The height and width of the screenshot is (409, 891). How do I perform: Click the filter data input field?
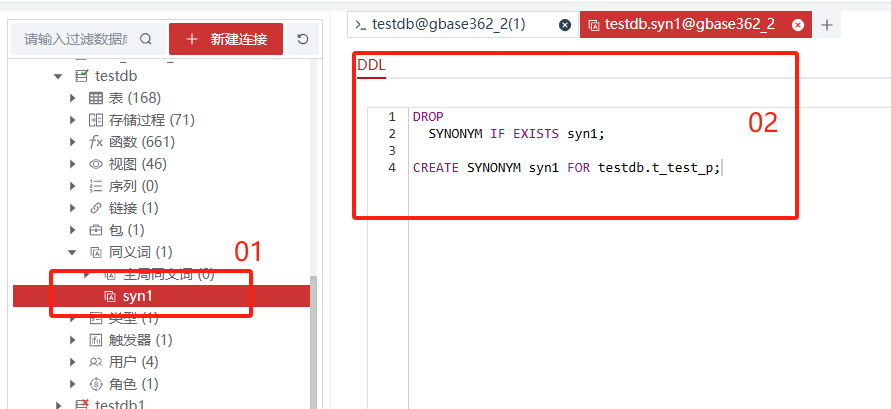coord(76,39)
